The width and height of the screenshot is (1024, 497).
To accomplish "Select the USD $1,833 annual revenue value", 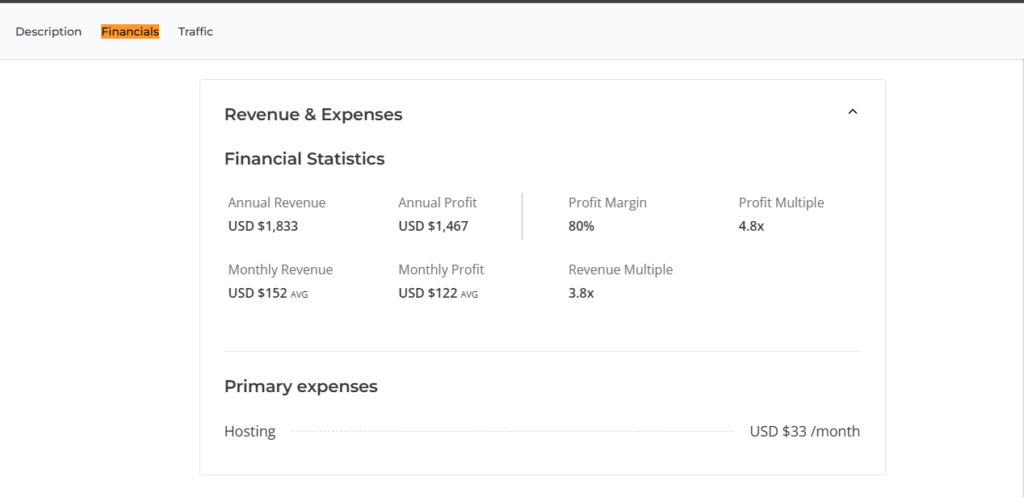I will click(x=263, y=226).
